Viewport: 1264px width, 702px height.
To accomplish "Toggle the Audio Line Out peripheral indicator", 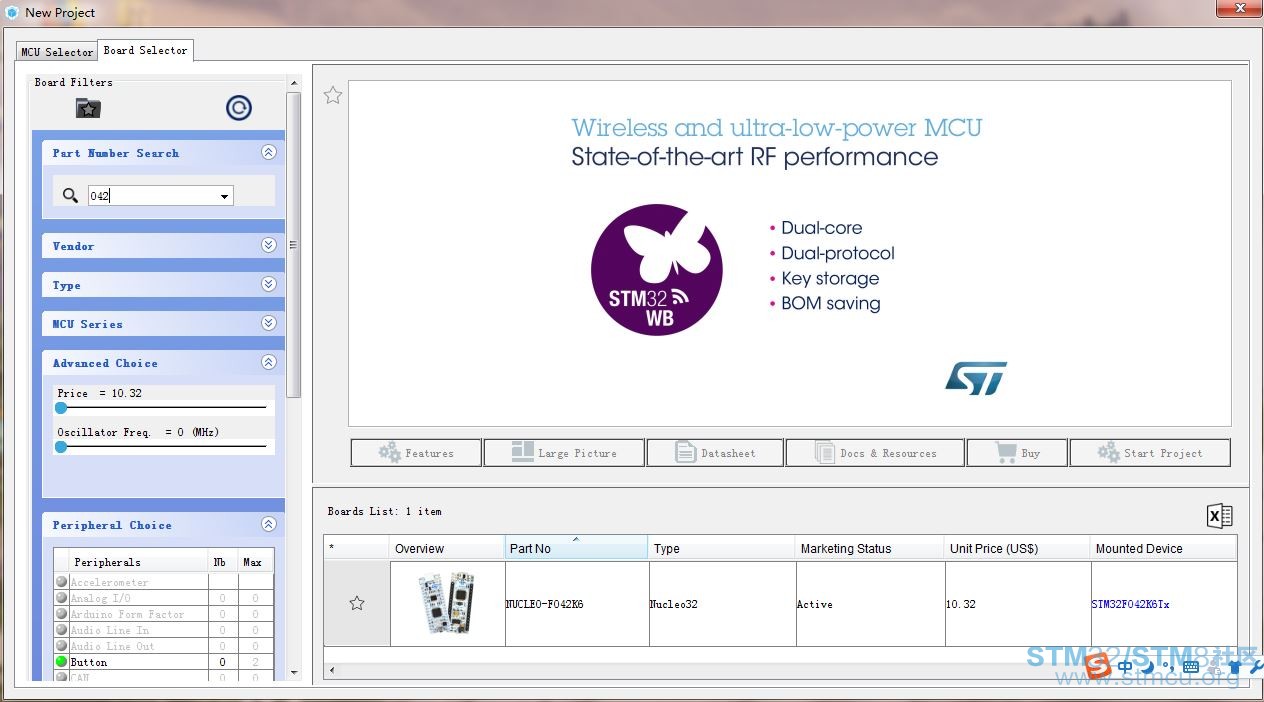I will pos(61,646).
